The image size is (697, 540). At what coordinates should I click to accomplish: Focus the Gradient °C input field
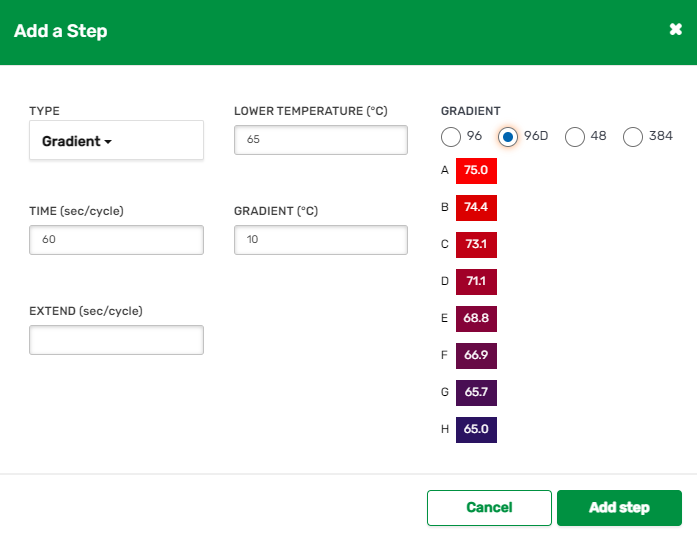(x=320, y=240)
